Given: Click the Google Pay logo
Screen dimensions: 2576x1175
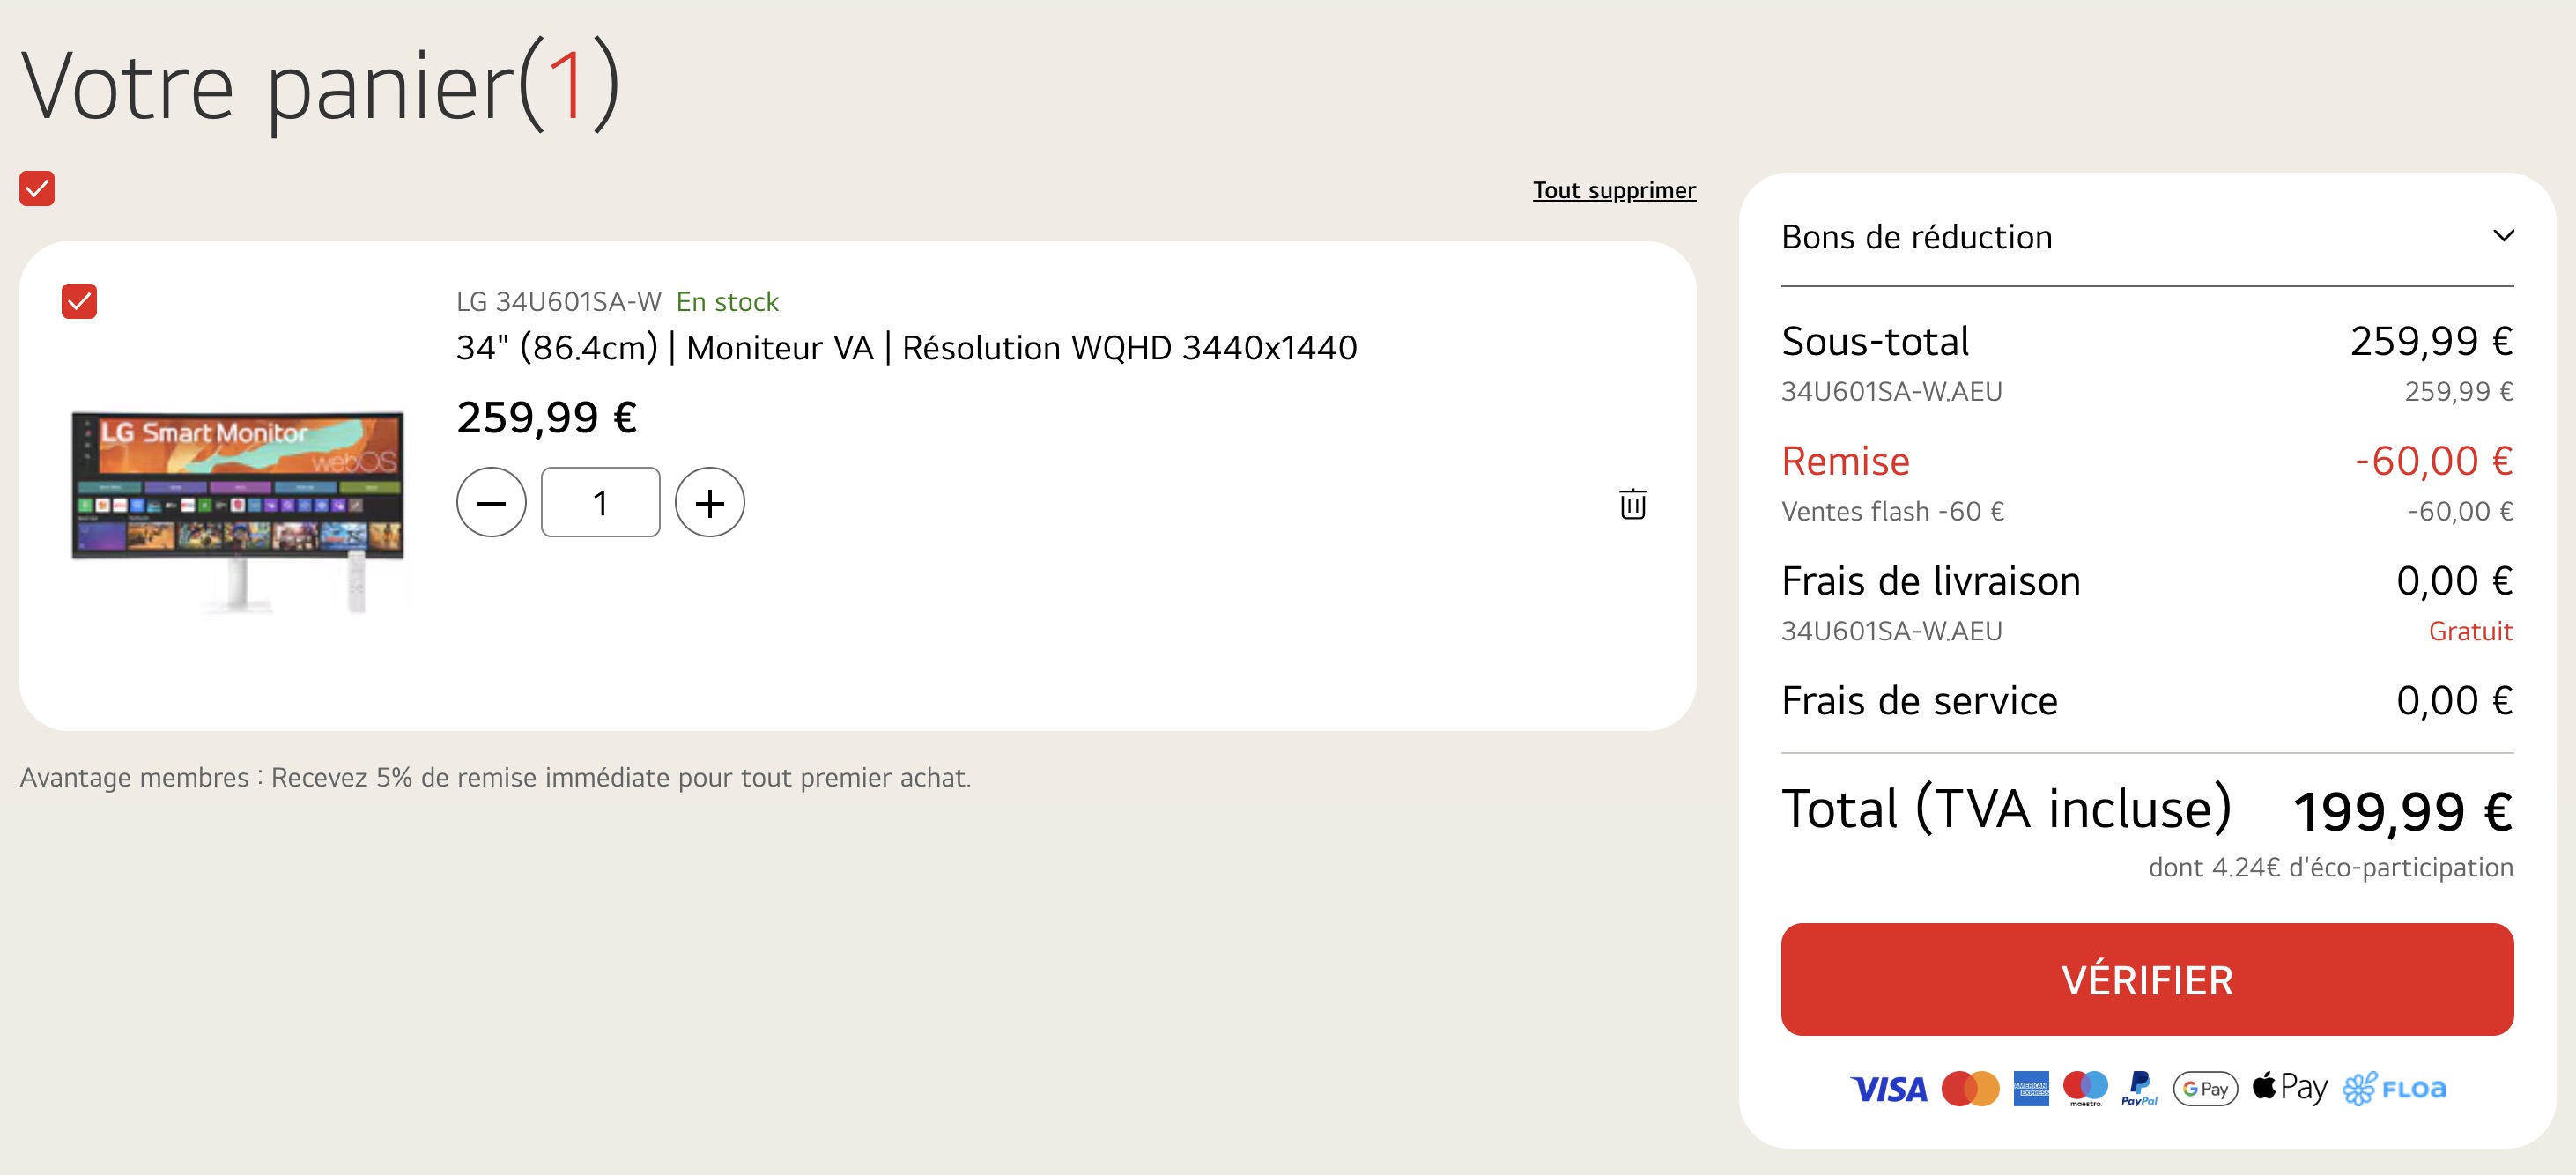Looking at the screenshot, I should click(x=2205, y=1088).
